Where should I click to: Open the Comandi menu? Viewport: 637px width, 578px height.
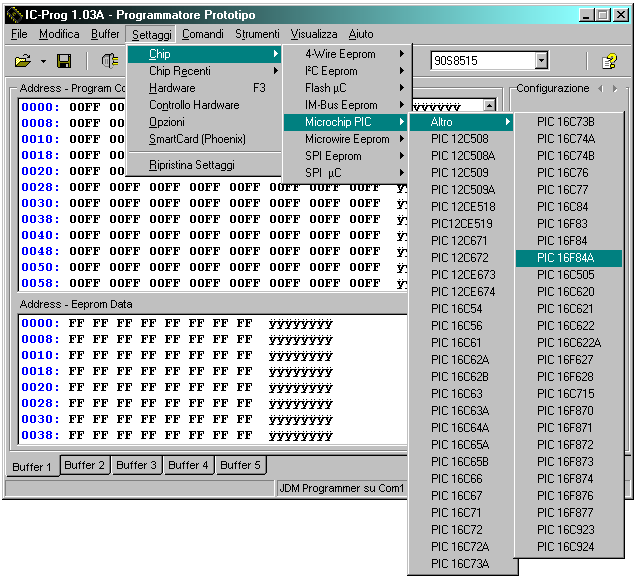202,34
